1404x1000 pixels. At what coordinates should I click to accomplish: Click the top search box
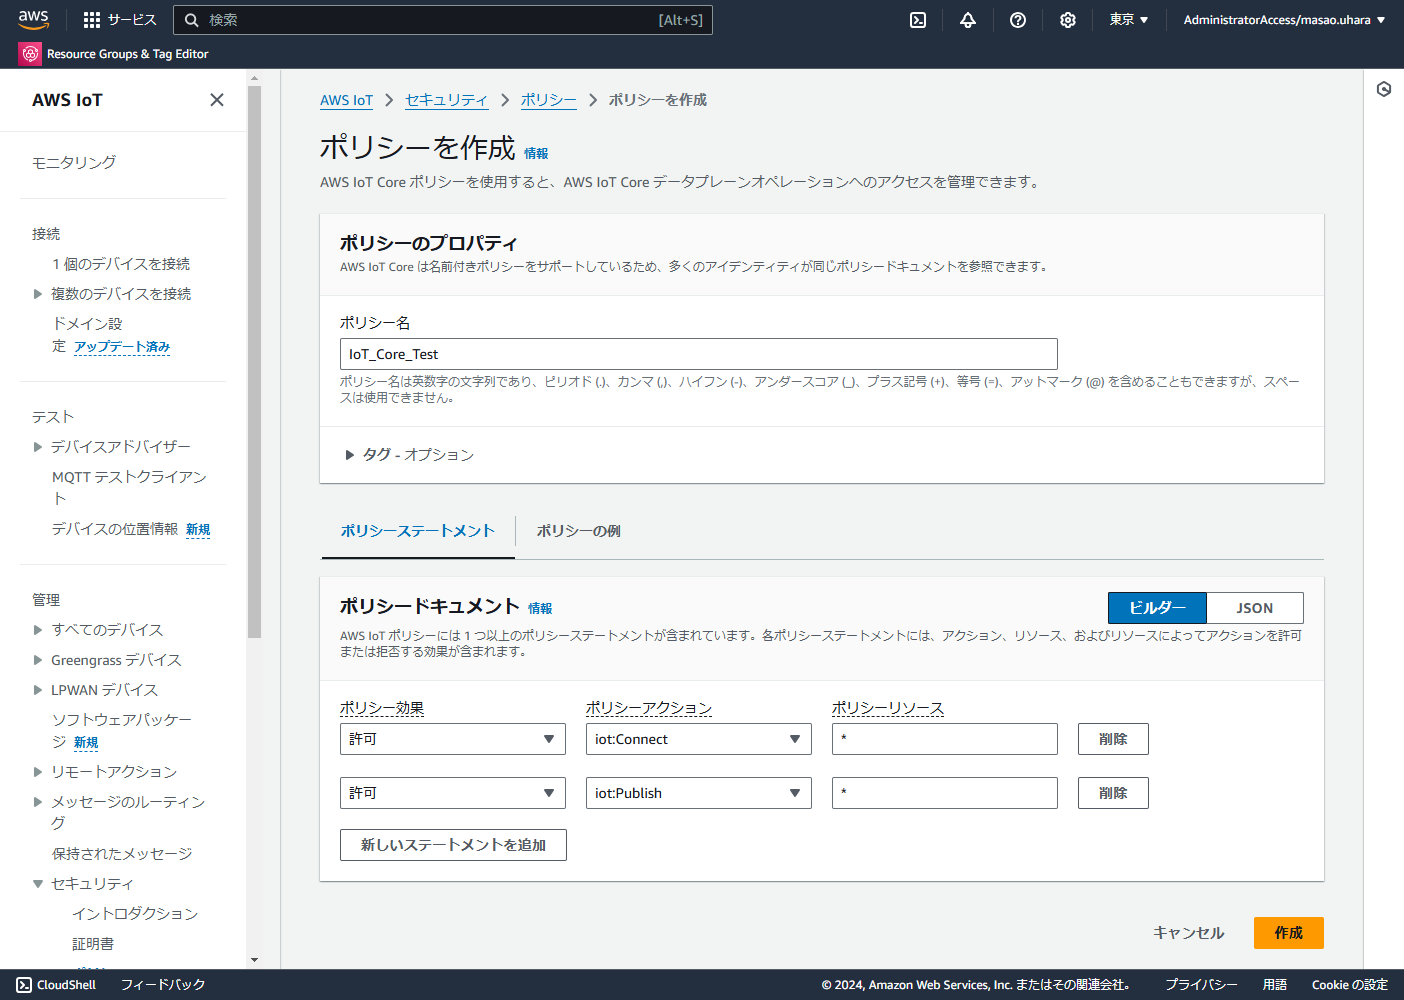[x=443, y=20]
